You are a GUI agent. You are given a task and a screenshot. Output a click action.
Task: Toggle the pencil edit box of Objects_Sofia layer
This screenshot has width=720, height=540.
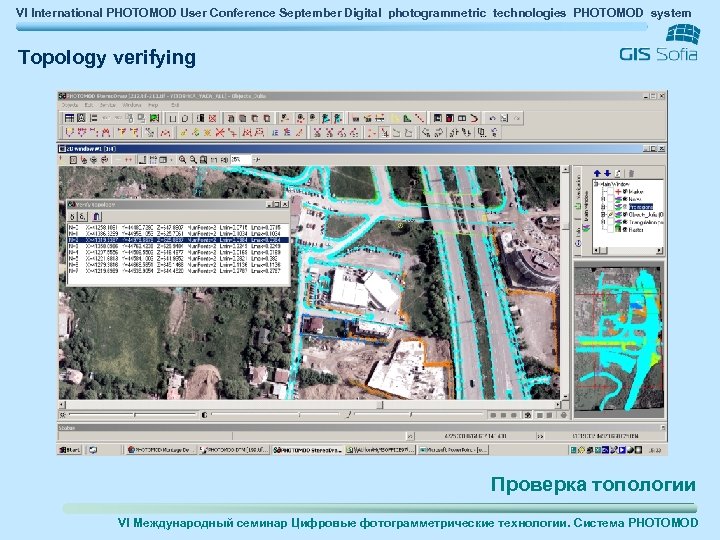pos(610,214)
